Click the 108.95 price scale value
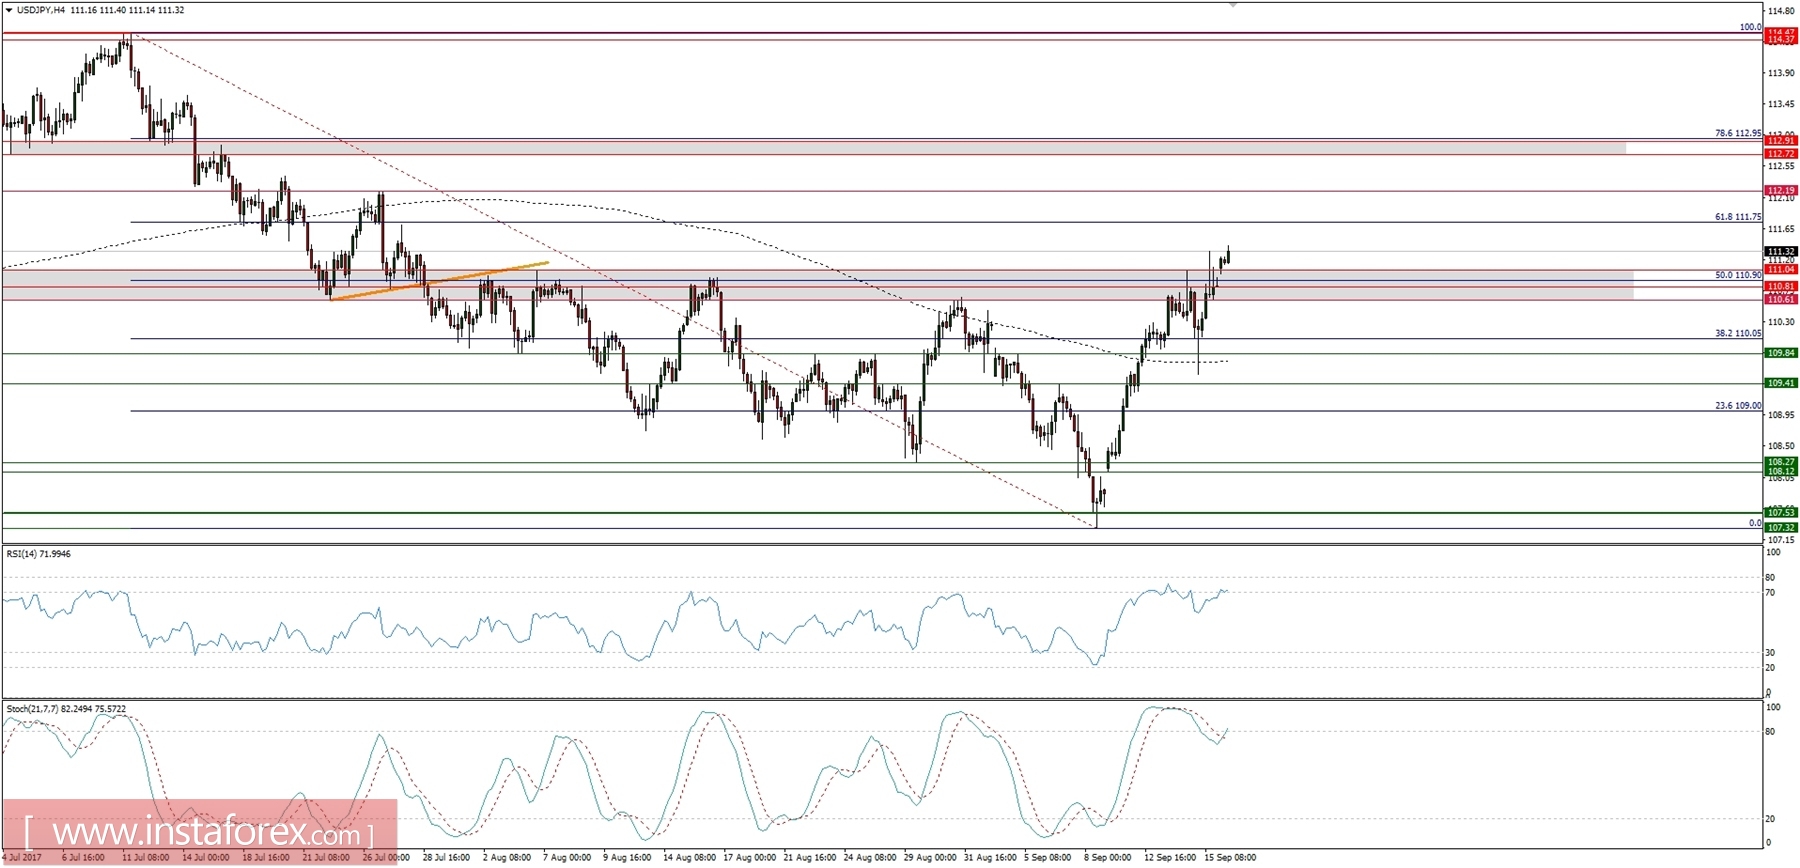 point(1781,415)
